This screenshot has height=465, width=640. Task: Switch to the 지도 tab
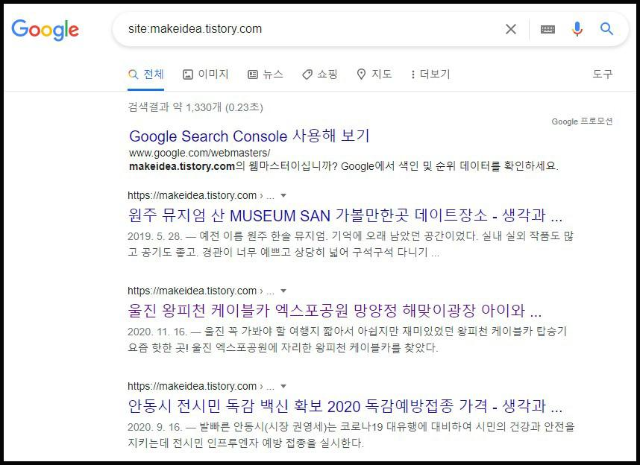374,74
